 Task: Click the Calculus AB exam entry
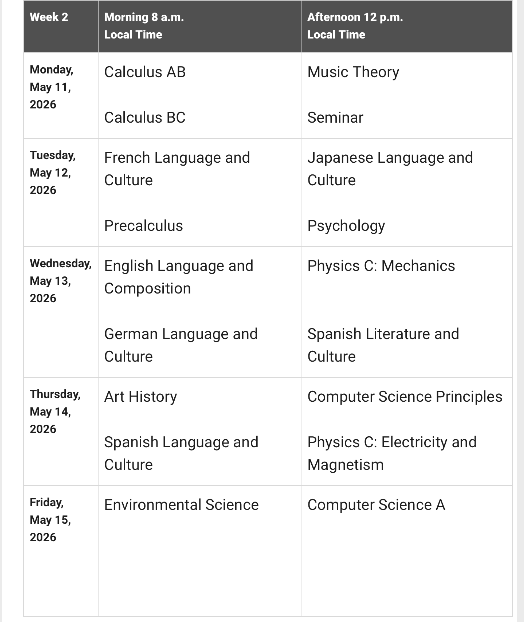tap(145, 72)
